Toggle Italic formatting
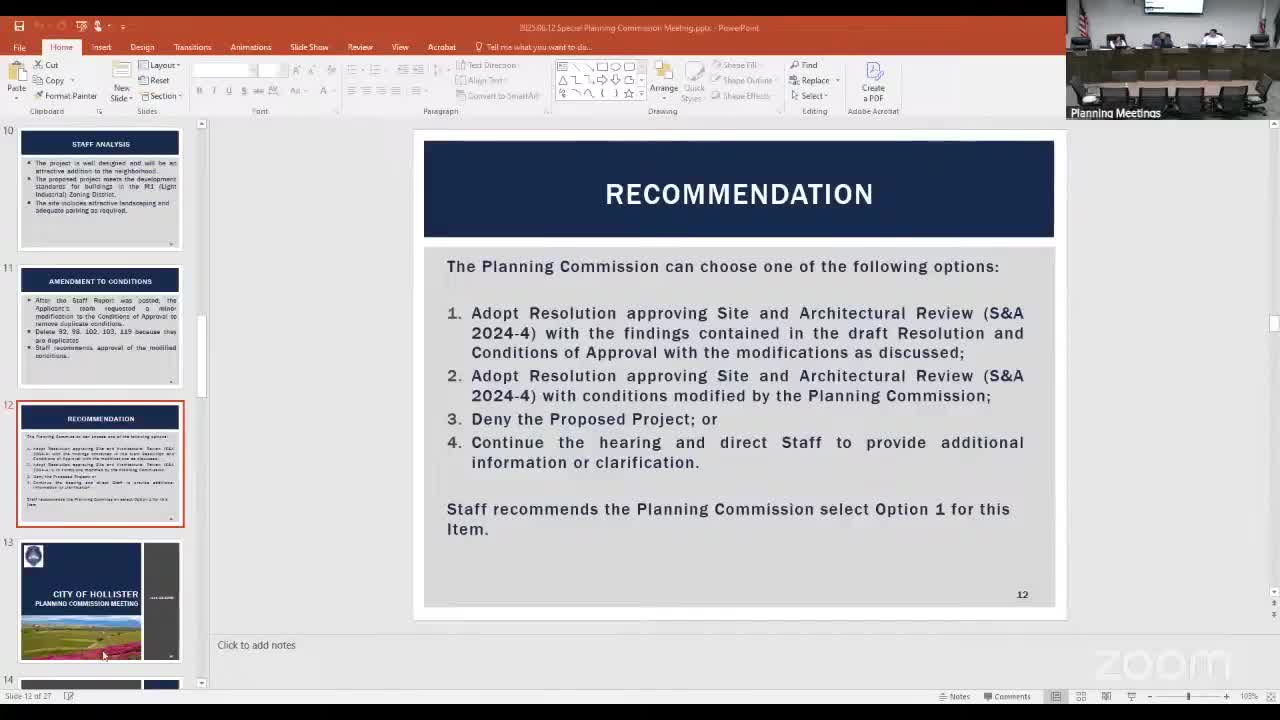 tap(213, 91)
